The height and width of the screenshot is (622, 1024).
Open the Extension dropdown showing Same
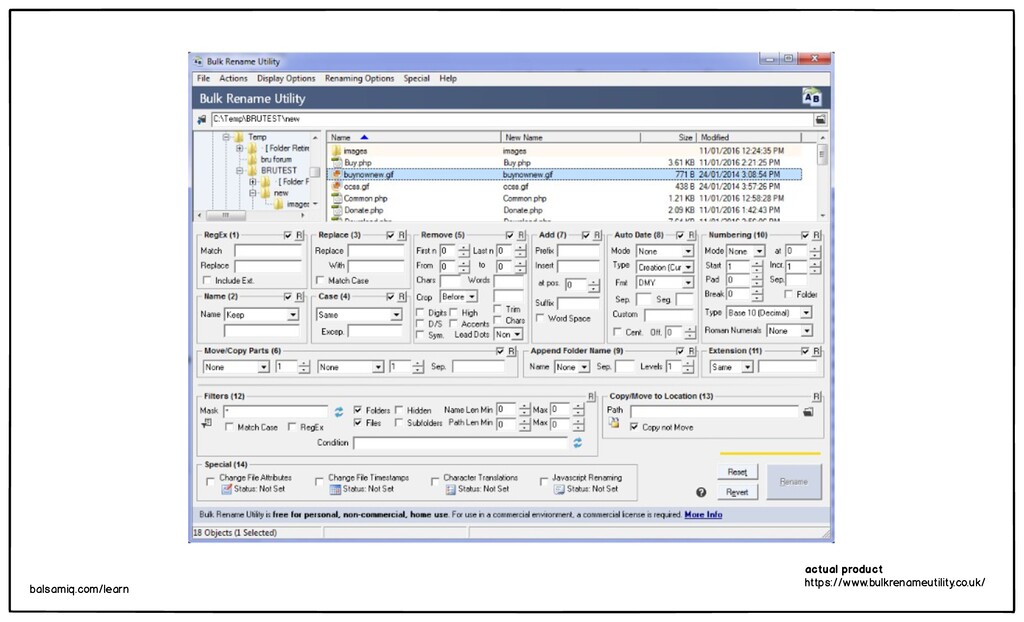(748, 368)
